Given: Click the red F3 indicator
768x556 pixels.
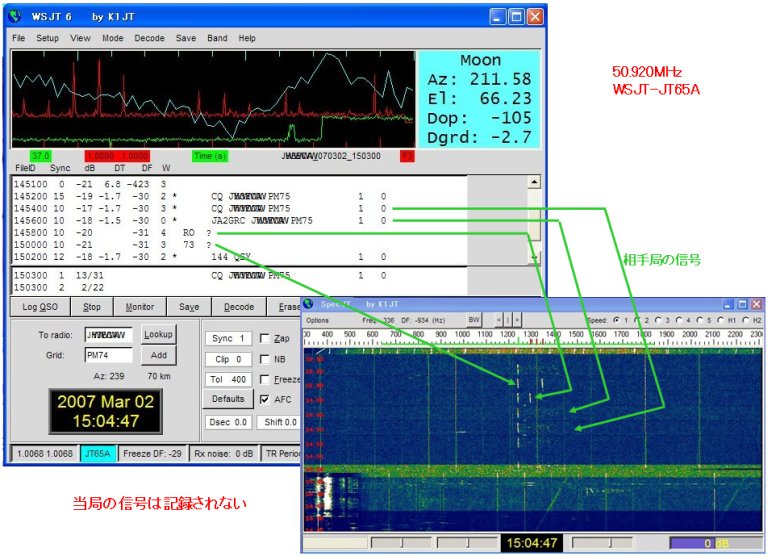Looking at the screenshot, I should pyautogui.click(x=407, y=156).
